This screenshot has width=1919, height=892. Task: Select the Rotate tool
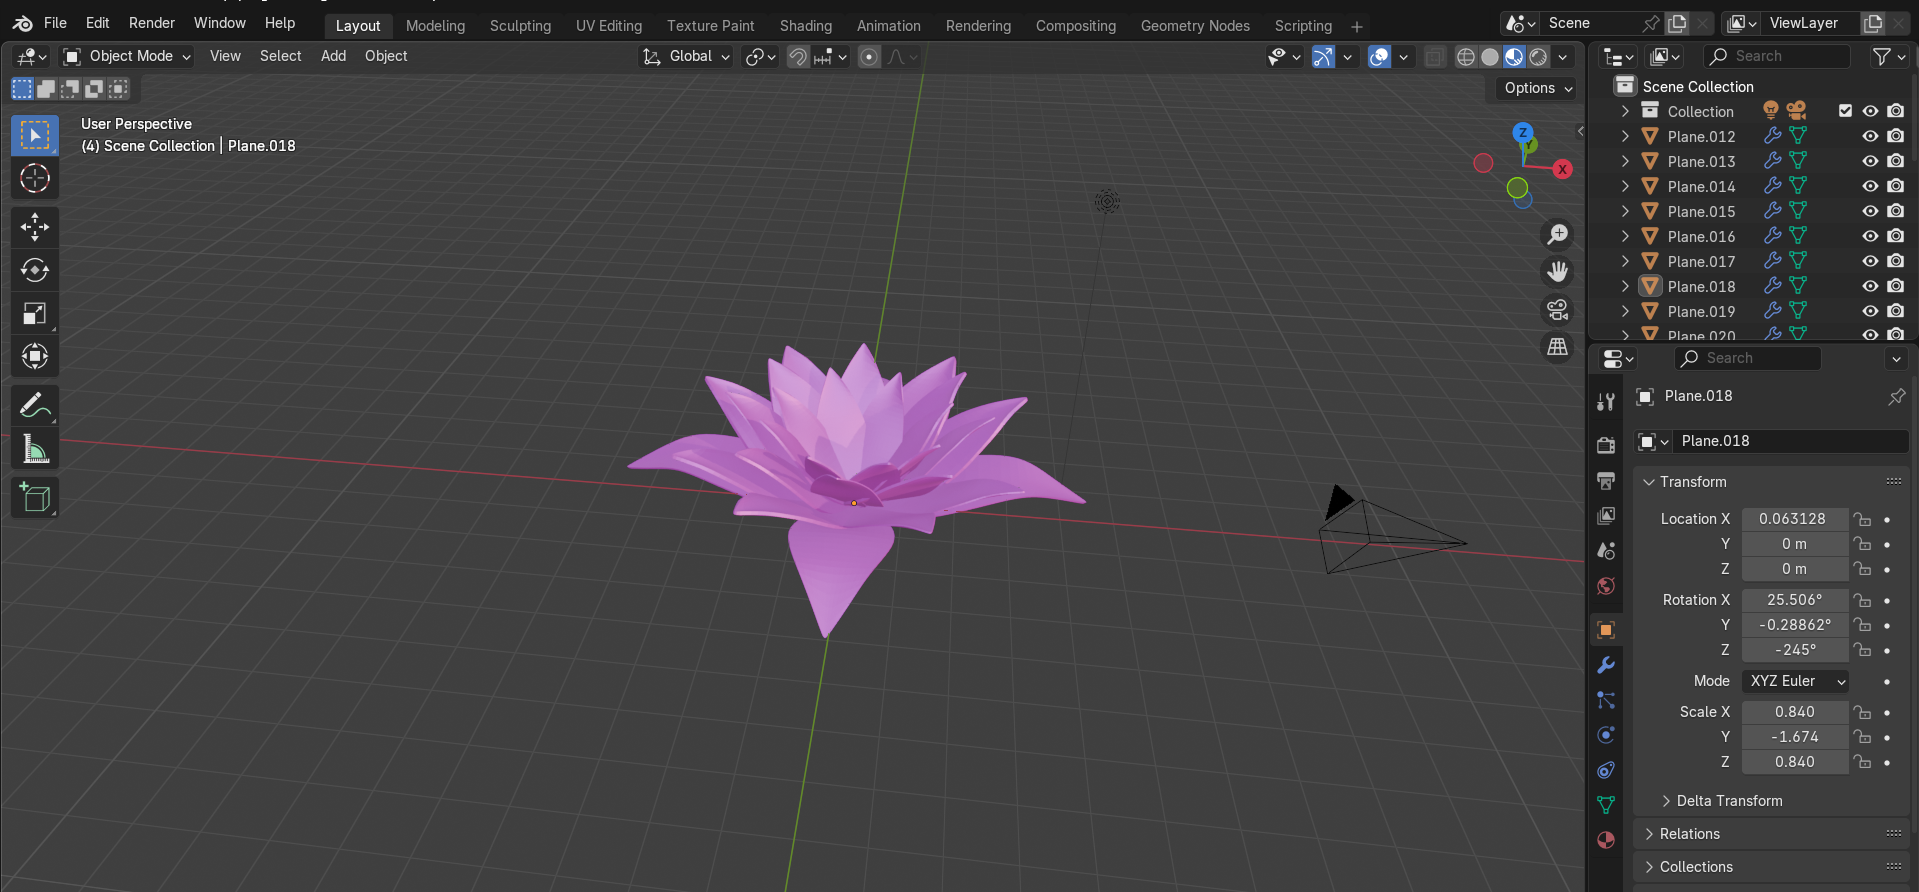click(35, 270)
